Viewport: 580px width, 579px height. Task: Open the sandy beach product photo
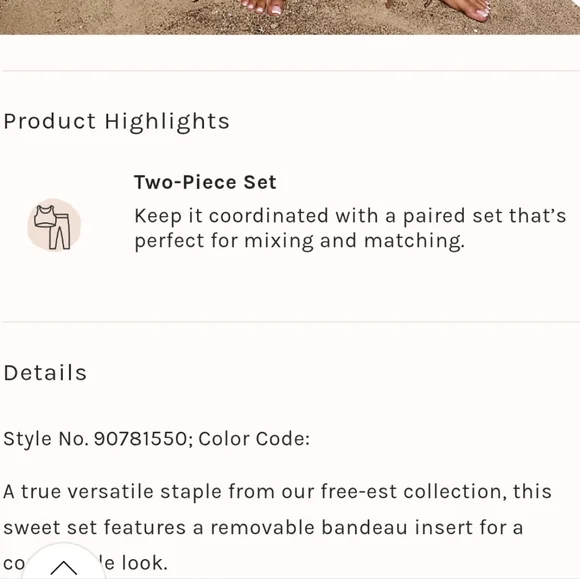[x=290, y=17]
